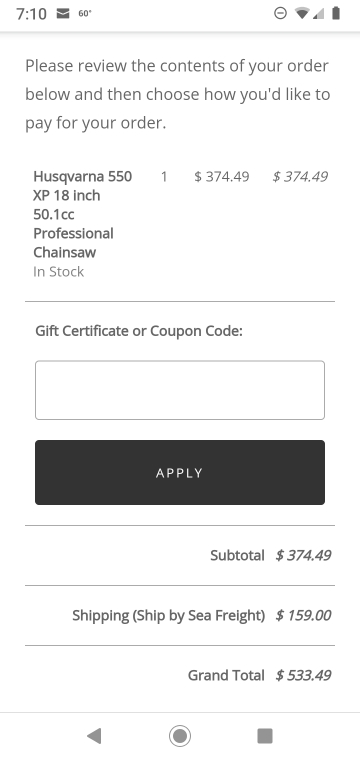Tap the Wi-Fi signal icon

click(x=302, y=14)
